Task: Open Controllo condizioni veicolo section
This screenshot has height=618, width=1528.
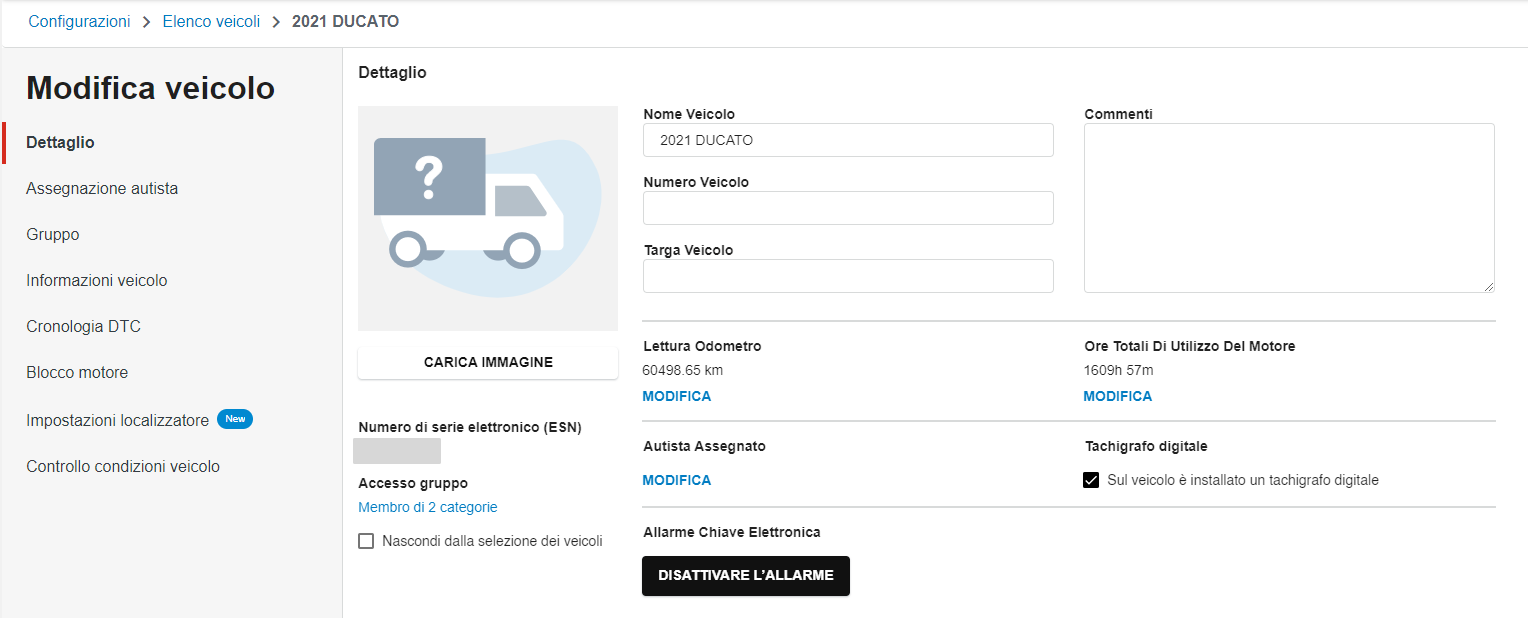Action: (123, 467)
